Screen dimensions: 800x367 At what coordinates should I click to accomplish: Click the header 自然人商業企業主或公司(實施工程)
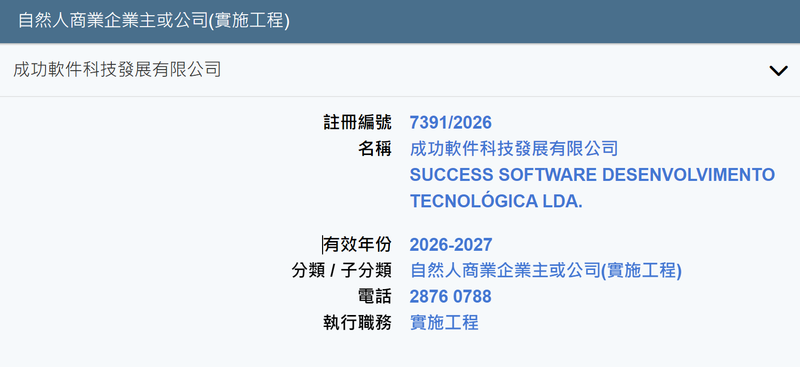pyautogui.click(x=154, y=21)
